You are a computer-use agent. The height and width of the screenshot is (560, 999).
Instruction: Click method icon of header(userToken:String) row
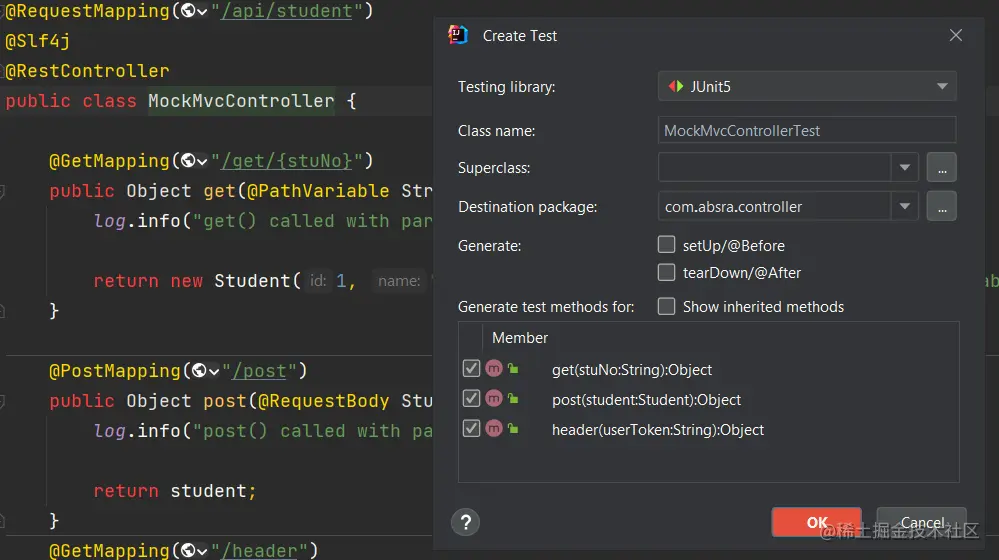(494, 428)
